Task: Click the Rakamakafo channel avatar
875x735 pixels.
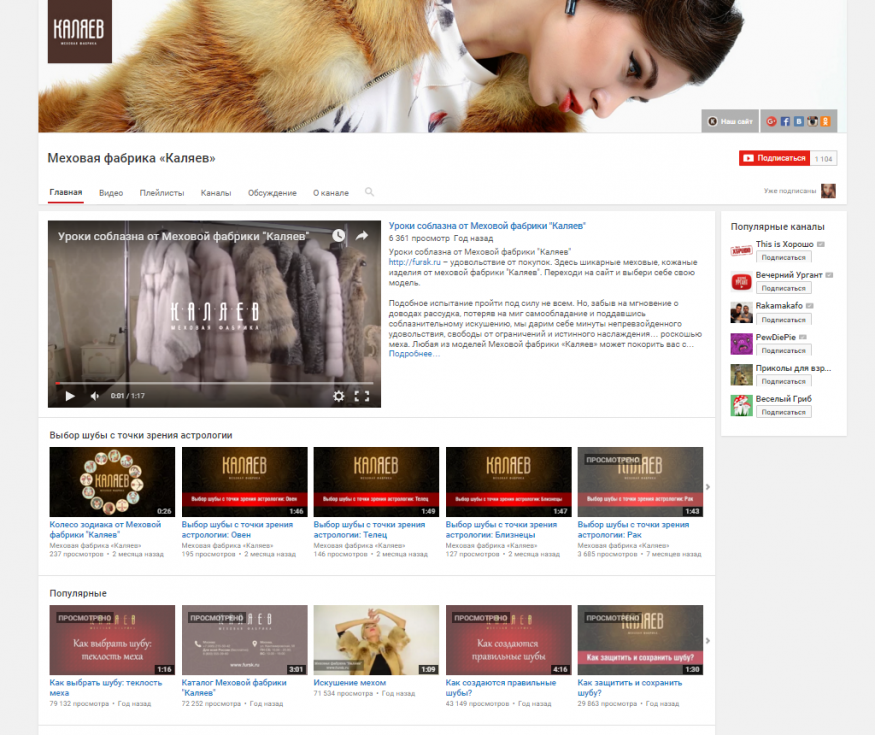Action: (742, 313)
